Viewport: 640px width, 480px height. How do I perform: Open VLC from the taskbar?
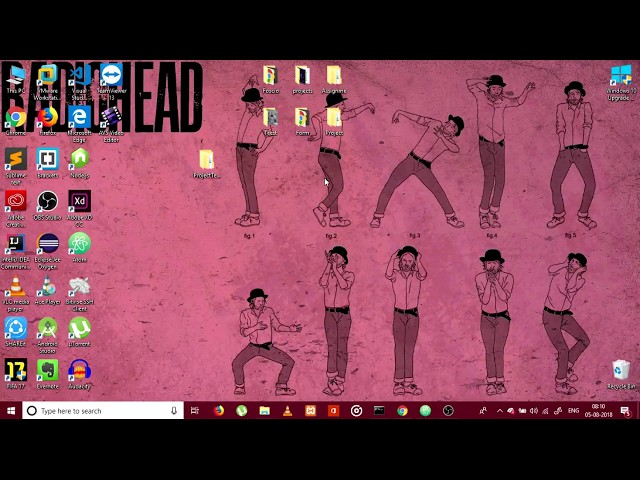pyautogui.click(x=287, y=411)
